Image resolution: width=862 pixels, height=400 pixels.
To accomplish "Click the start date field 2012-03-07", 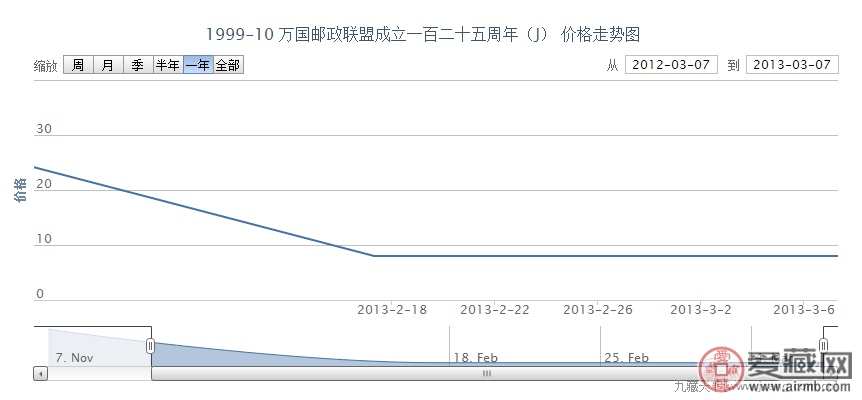I will [671, 65].
